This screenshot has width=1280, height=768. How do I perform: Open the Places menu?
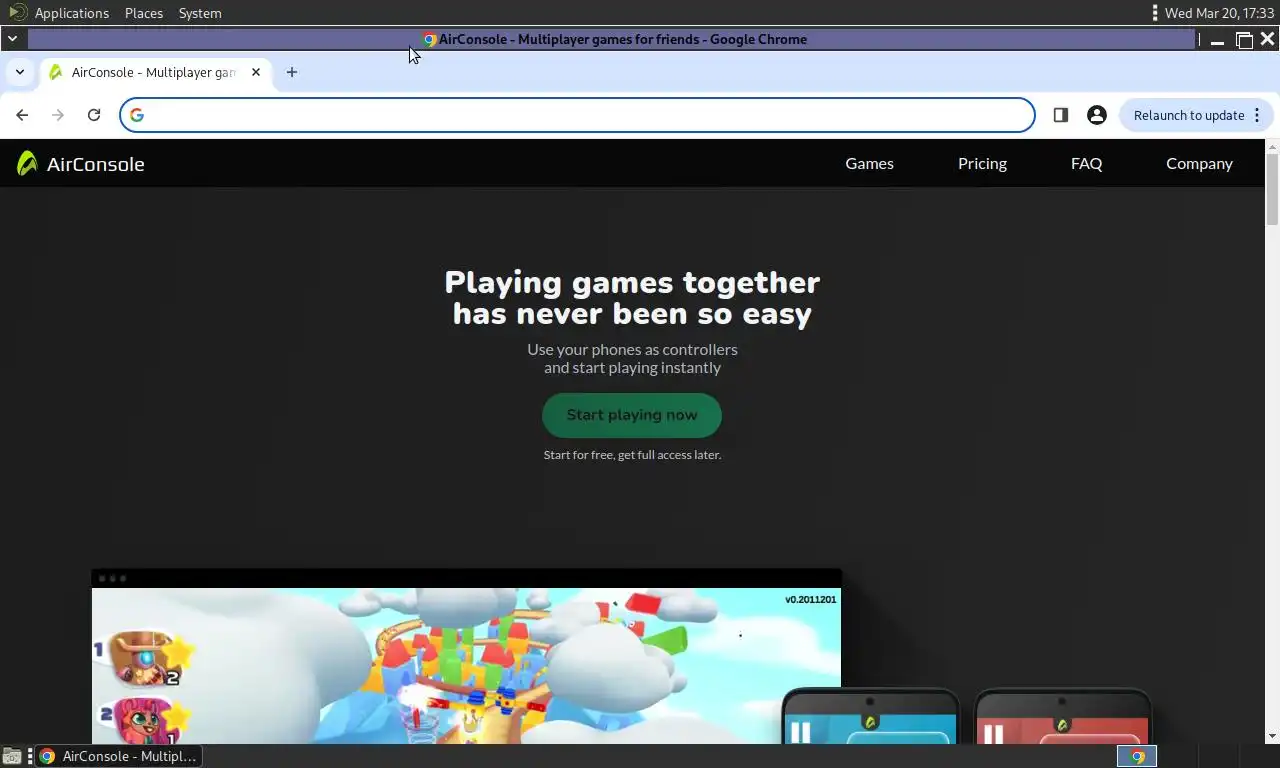tap(144, 13)
